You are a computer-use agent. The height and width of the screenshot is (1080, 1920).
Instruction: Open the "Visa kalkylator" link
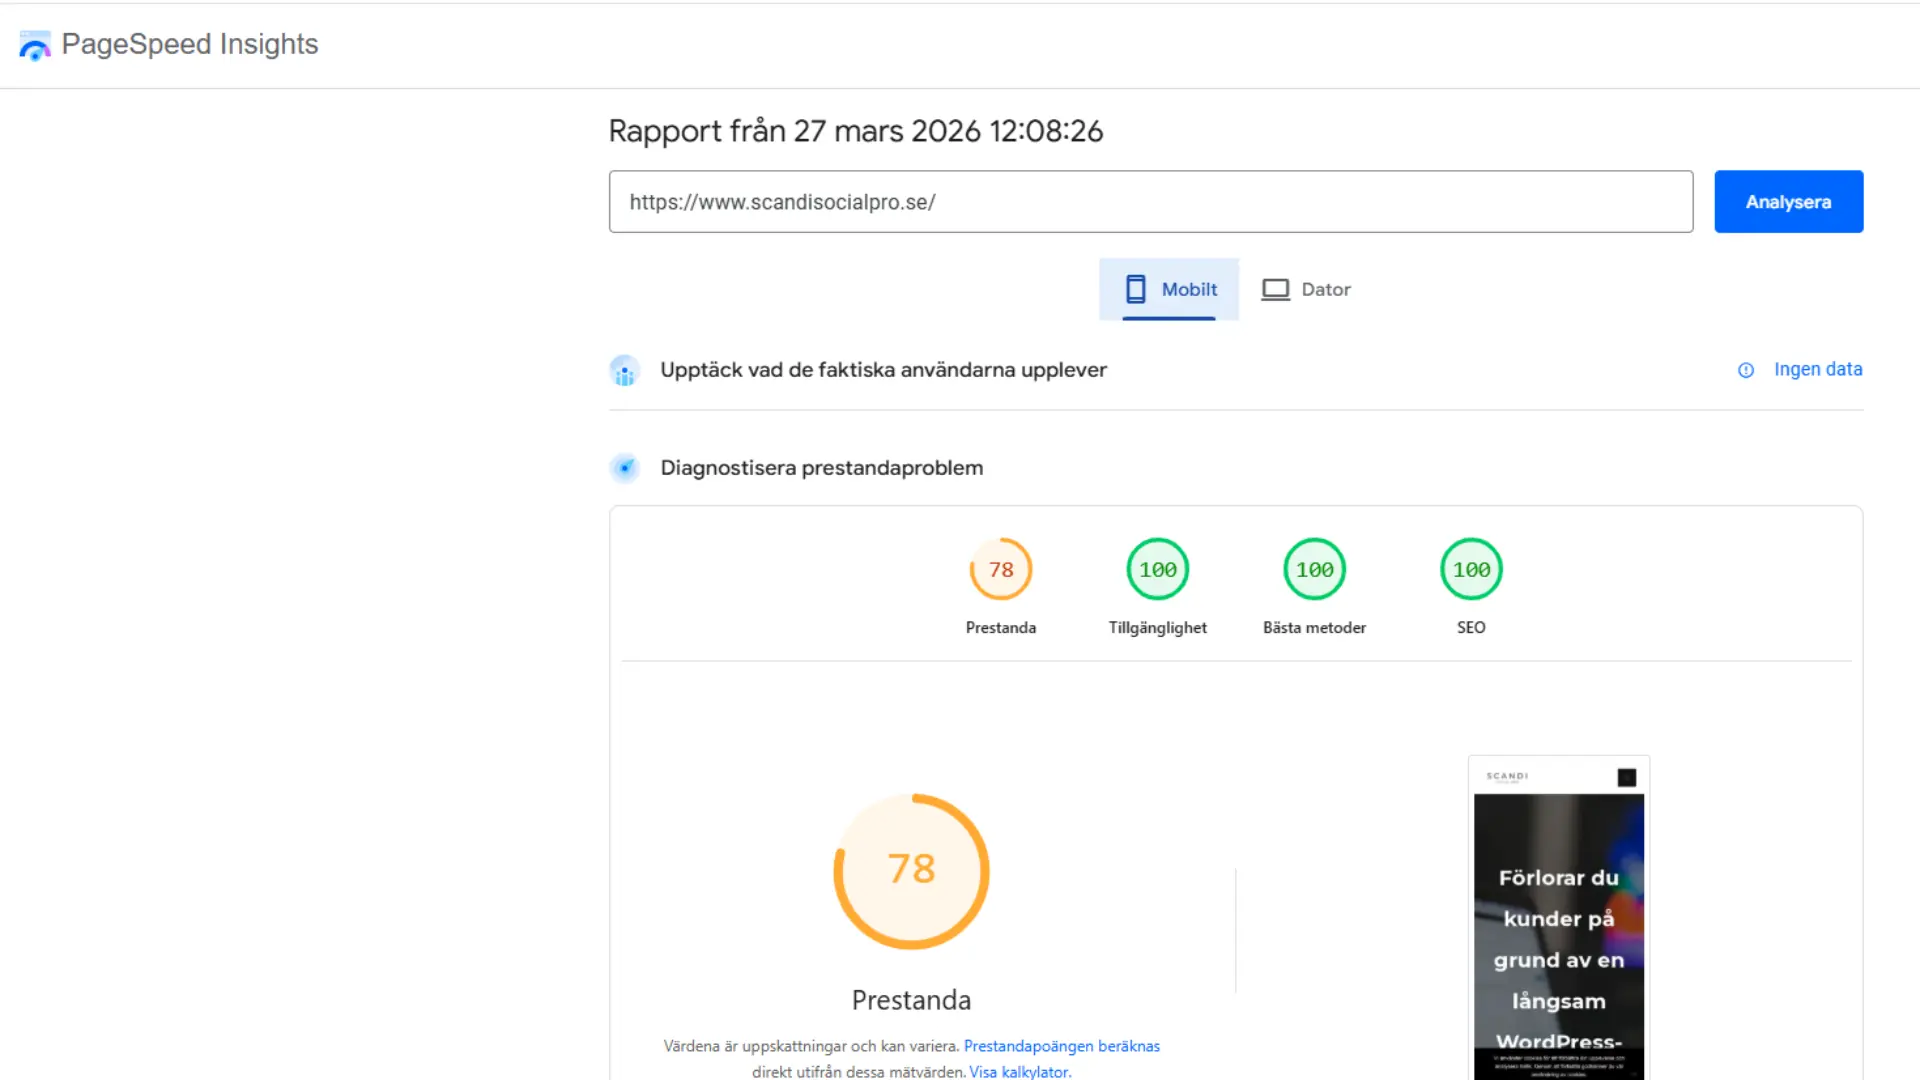click(1018, 1071)
